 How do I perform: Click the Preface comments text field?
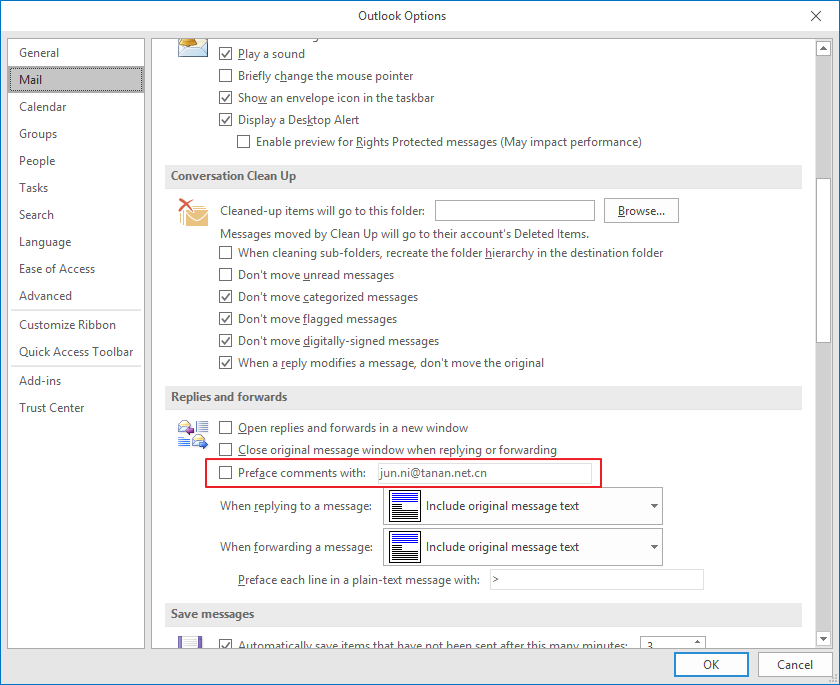pyautogui.click(x=485, y=473)
